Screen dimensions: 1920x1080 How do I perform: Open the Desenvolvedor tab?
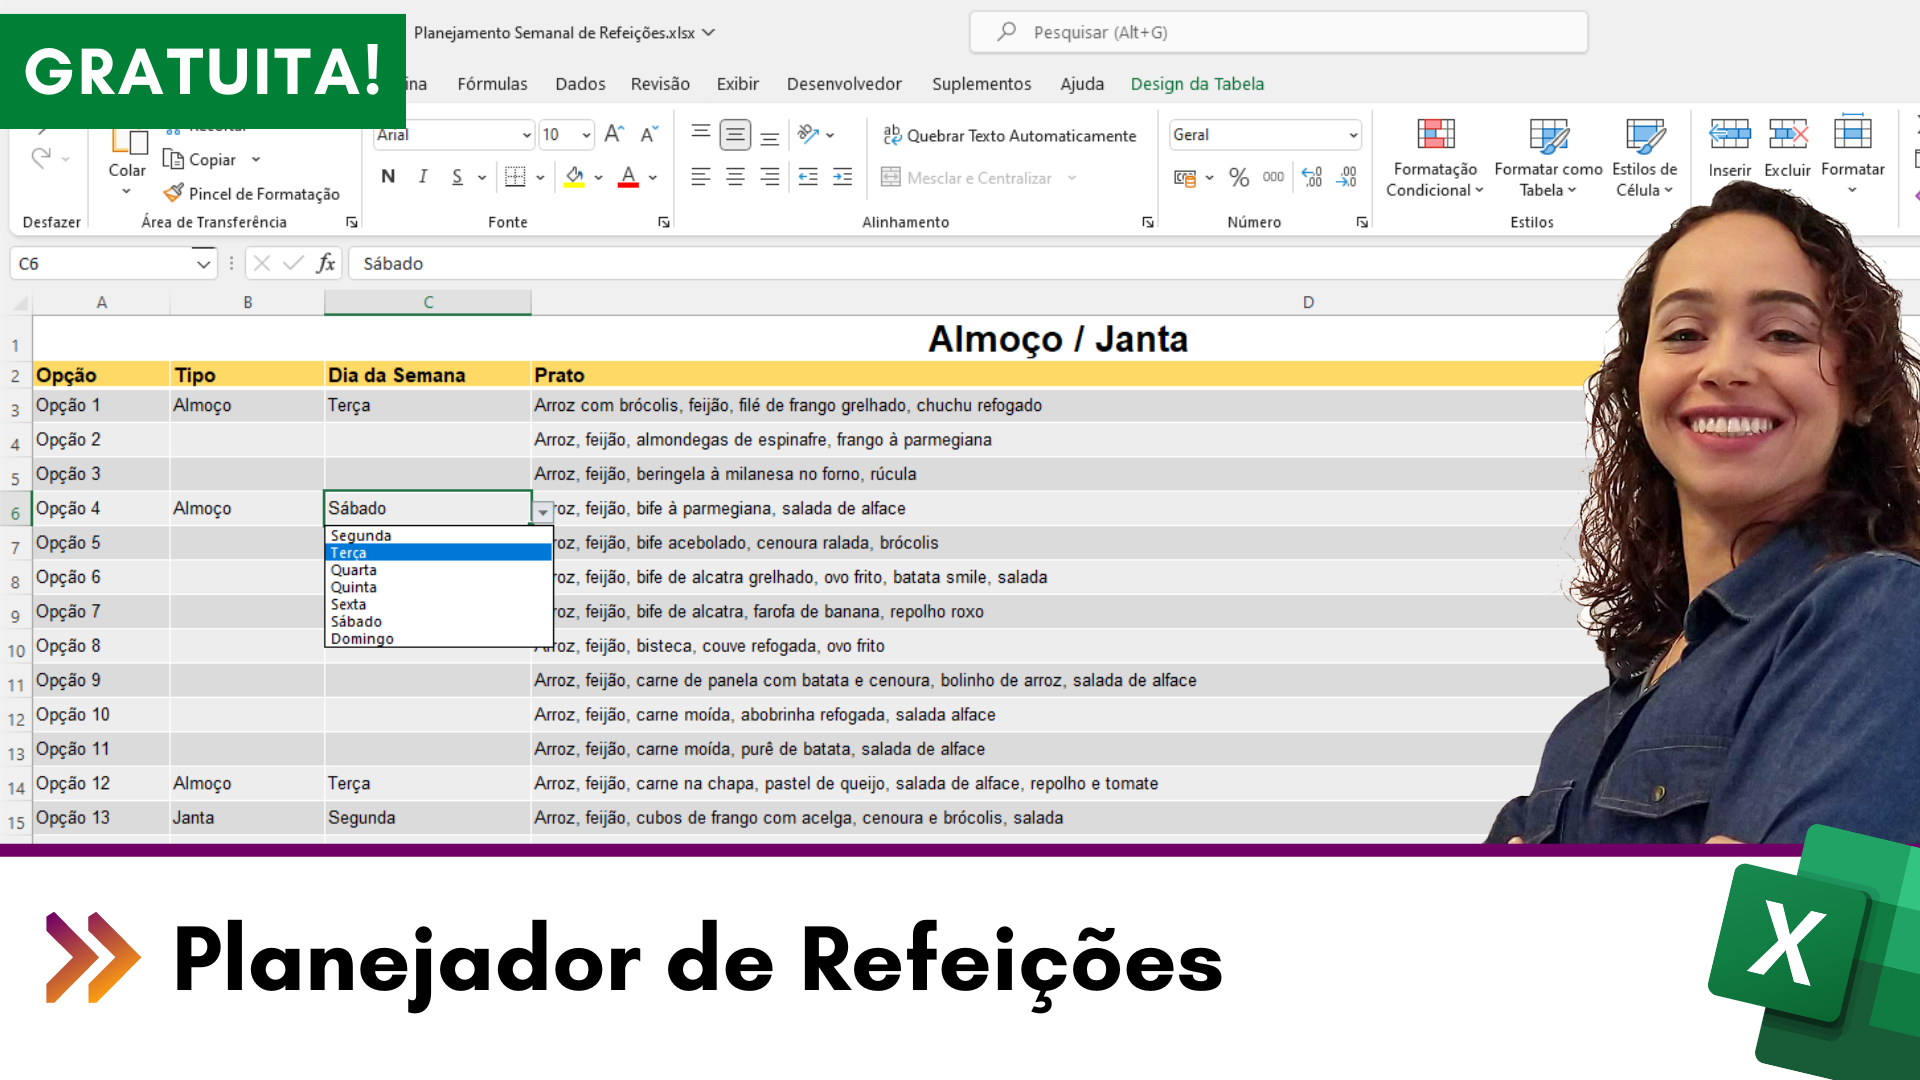tap(844, 84)
